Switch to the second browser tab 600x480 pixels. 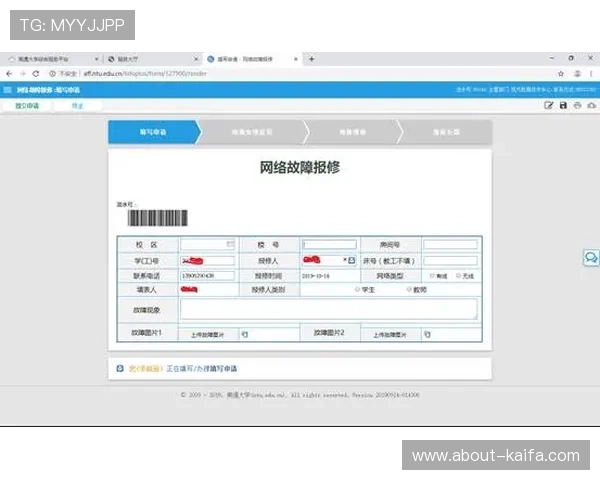(x=152, y=59)
